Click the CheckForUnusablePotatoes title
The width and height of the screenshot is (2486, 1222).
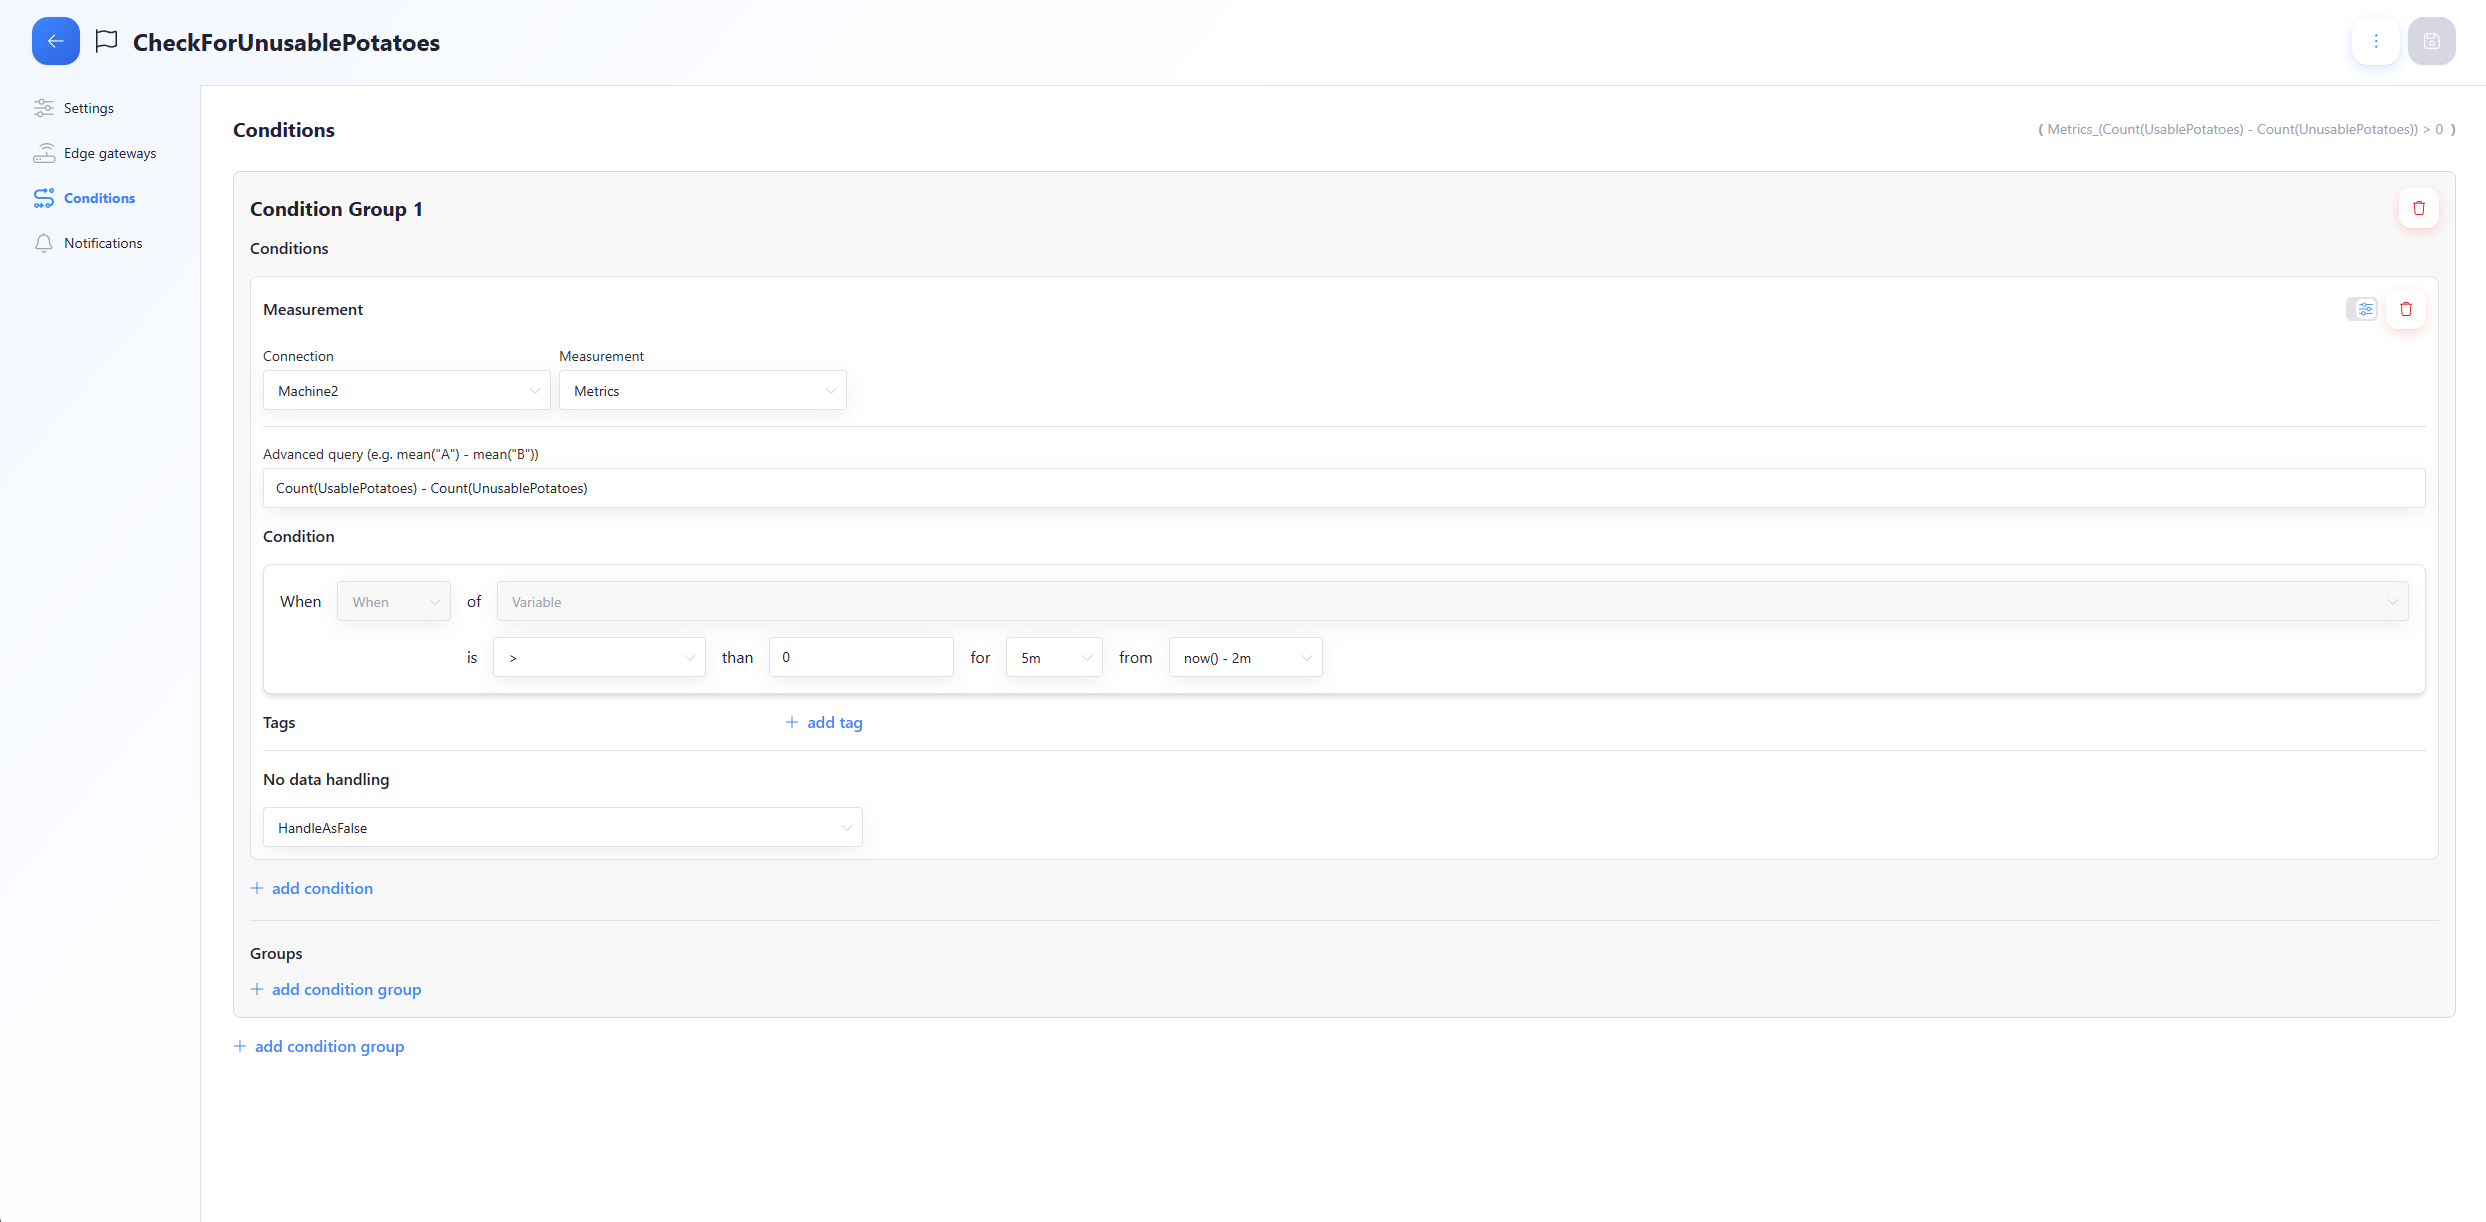pos(286,42)
